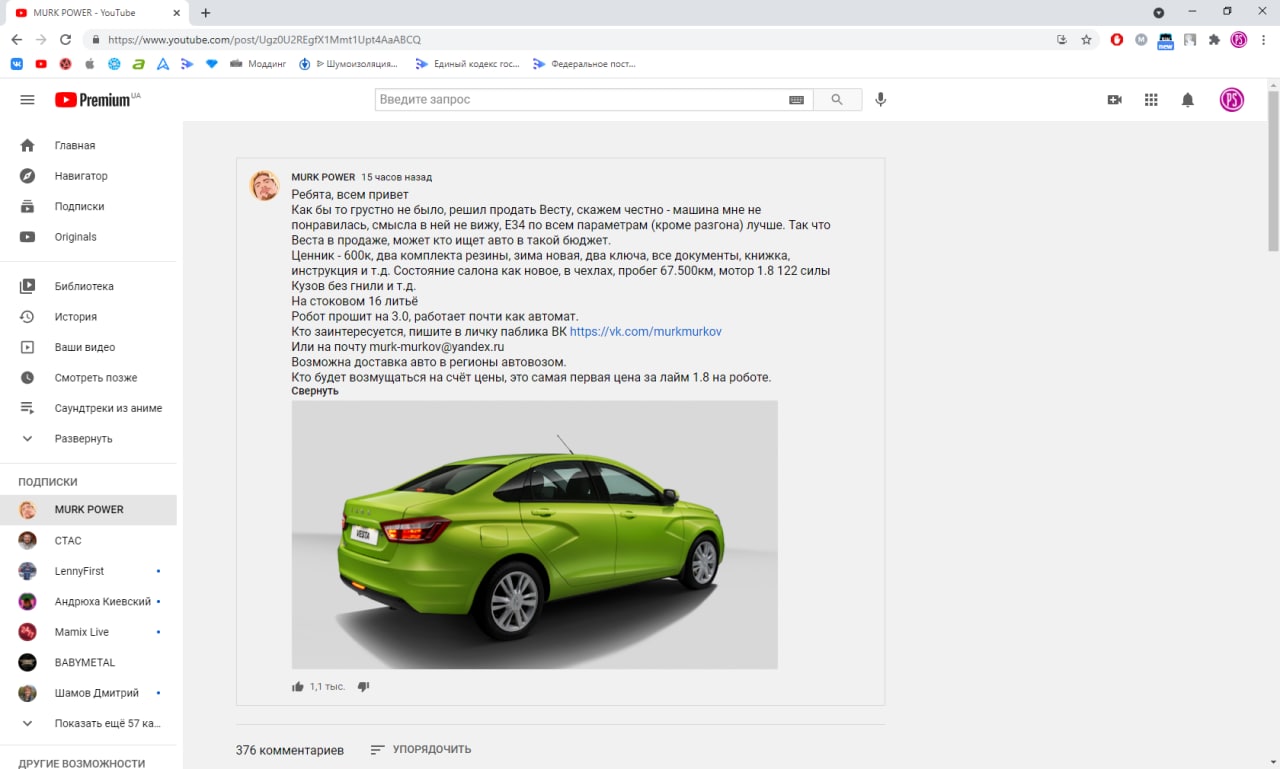This screenshot has width=1280, height=769.
Task: Open the YouTube apps grid icon
Action: (1151, 100)
